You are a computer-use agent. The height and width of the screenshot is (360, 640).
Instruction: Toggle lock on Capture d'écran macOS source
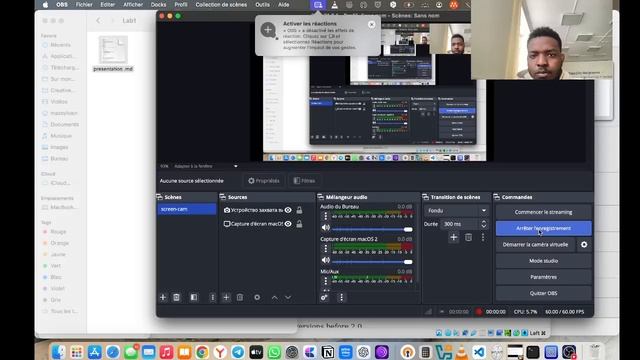point(299,224)
